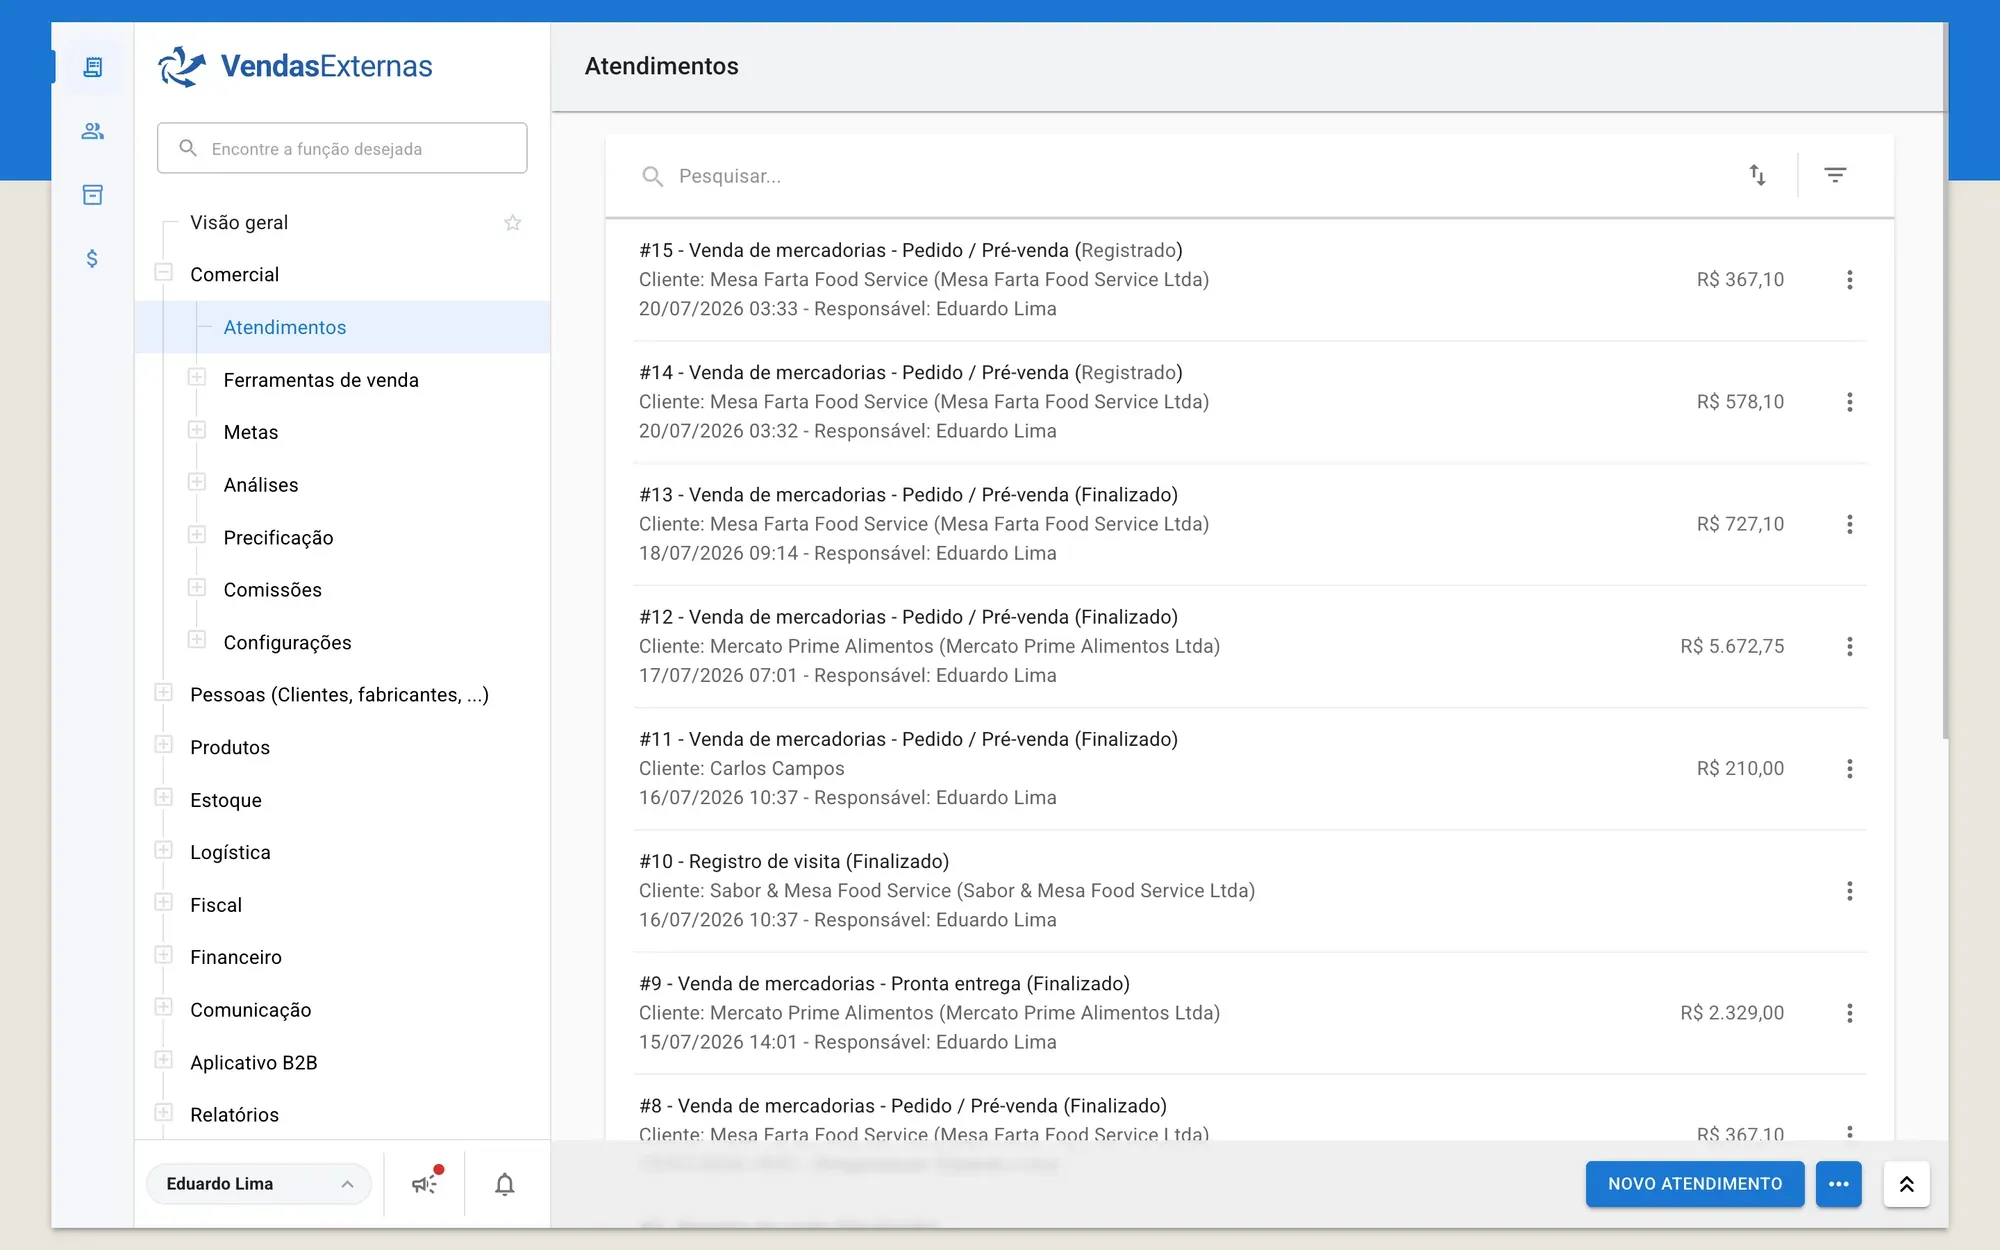
Task: Open options menu for atendimento #12
Action: click(1850, 646)
